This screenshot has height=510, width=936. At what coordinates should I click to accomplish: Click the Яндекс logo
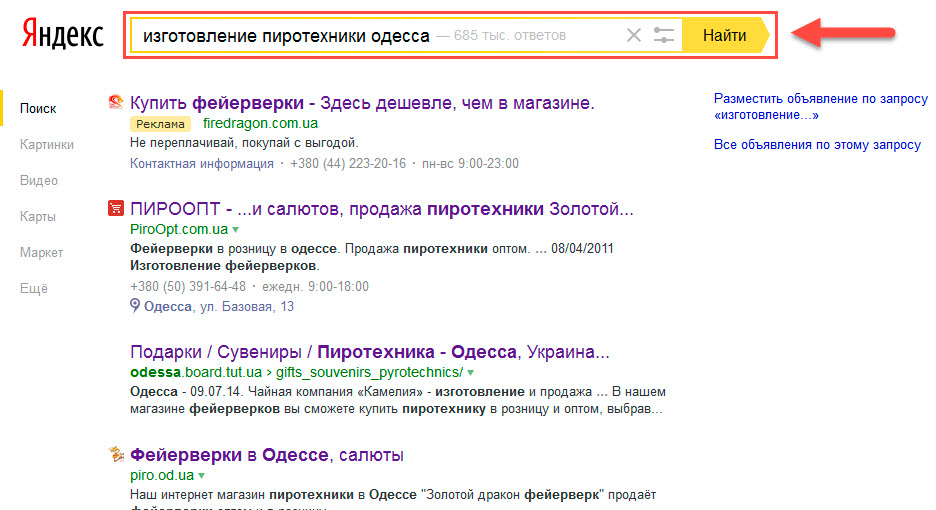point(63,35)
